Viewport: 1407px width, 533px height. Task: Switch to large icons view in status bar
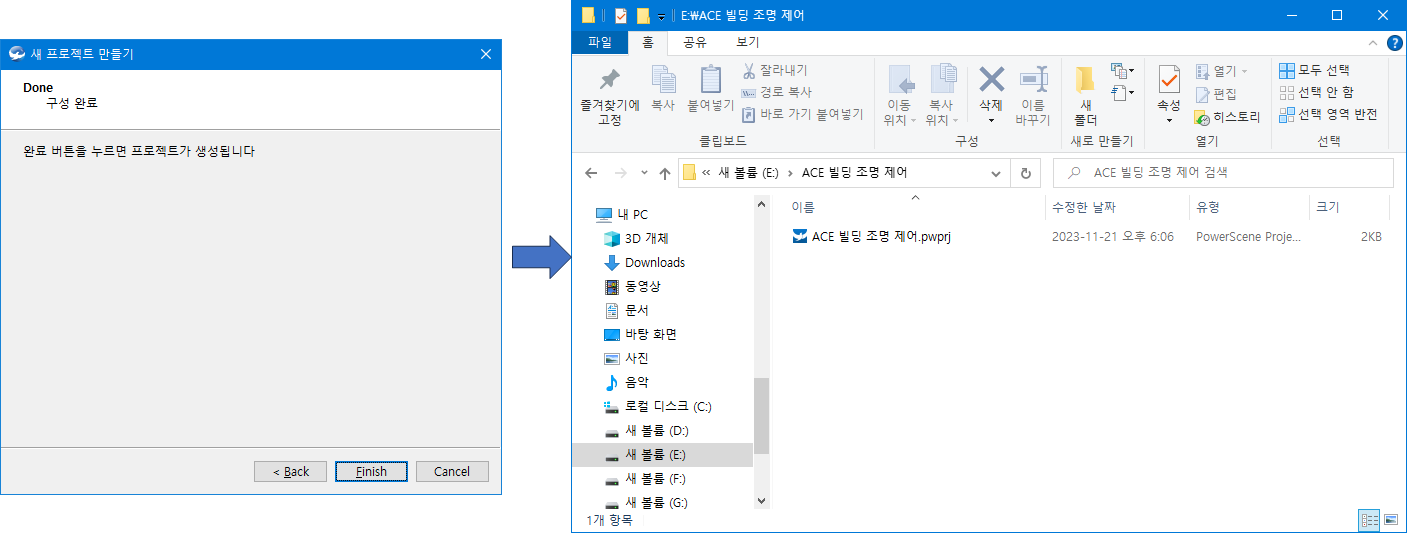pyautogui.click(x=1390, y=520)
